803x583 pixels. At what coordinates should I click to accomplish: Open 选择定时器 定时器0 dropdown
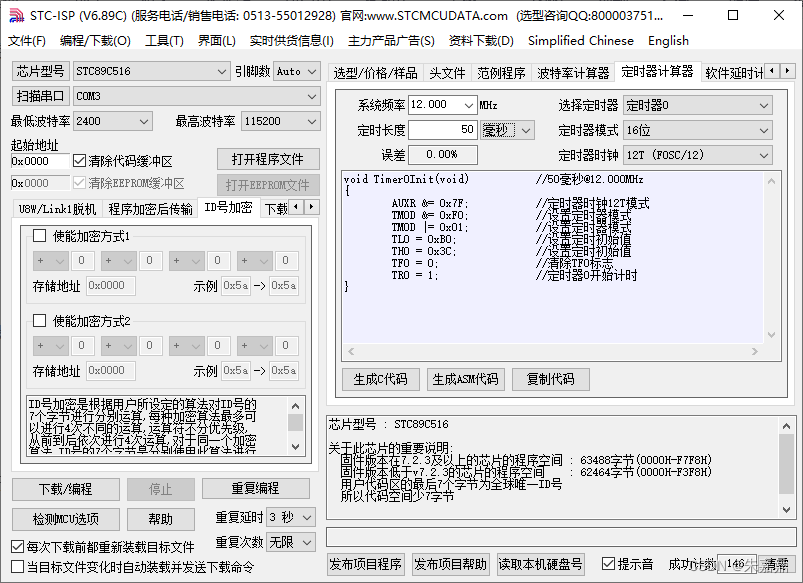[x=698, y=106]
